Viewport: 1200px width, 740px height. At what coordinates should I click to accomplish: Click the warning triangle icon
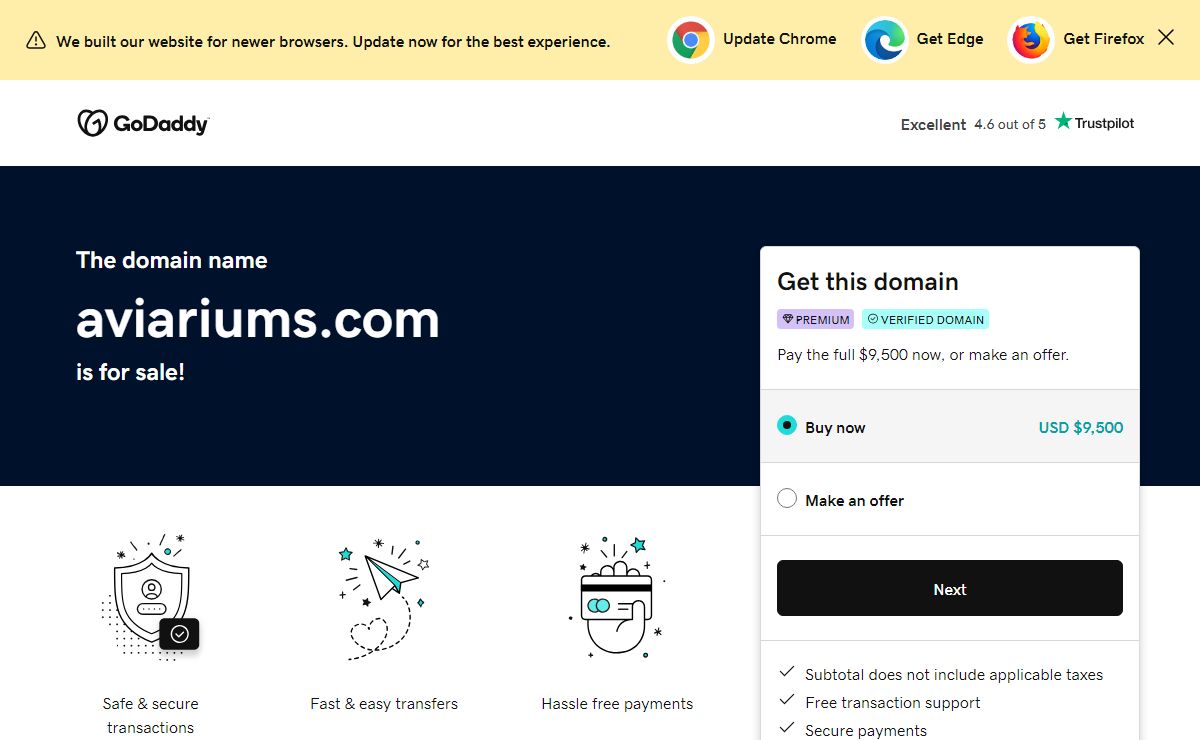36,41
